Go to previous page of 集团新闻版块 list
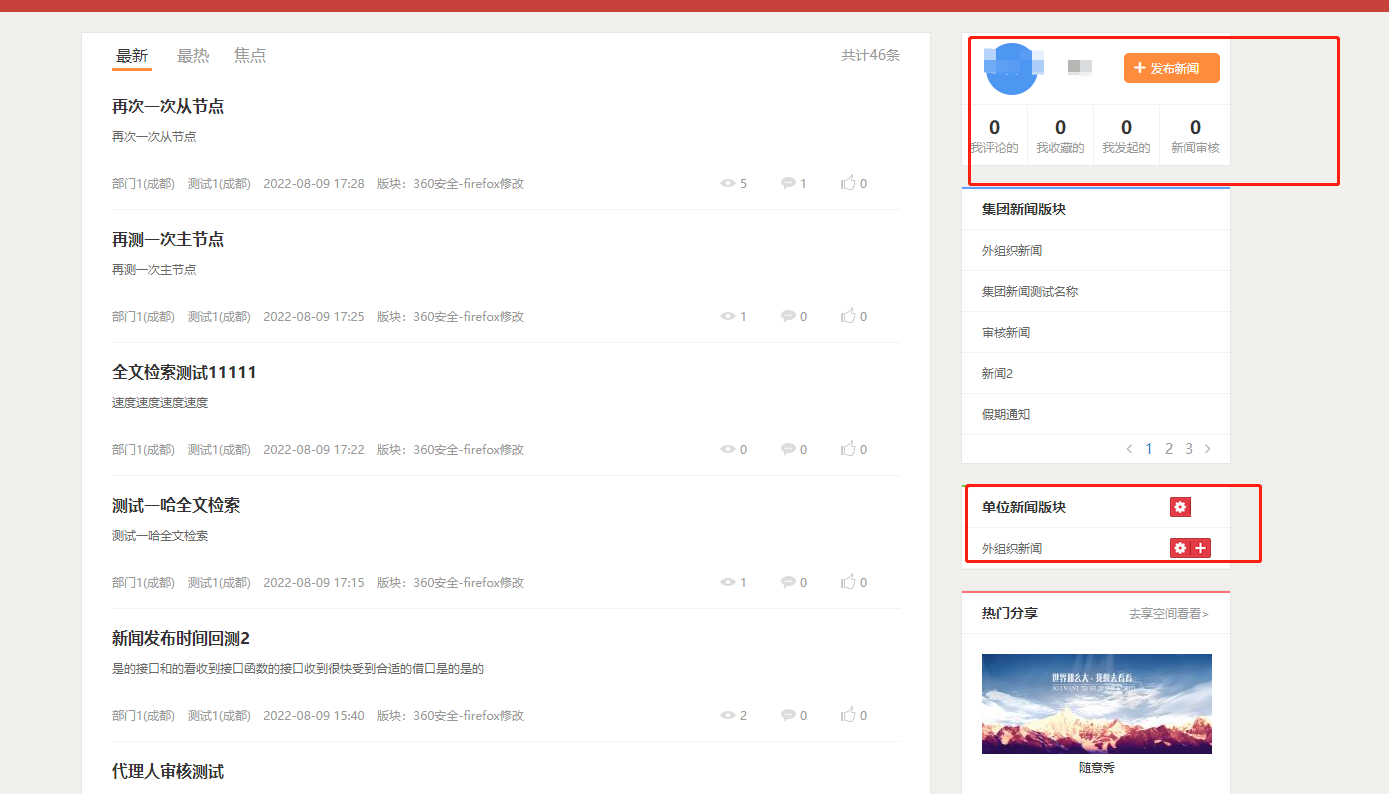This screenshot has height=794, width=1389. point(1129,449)
